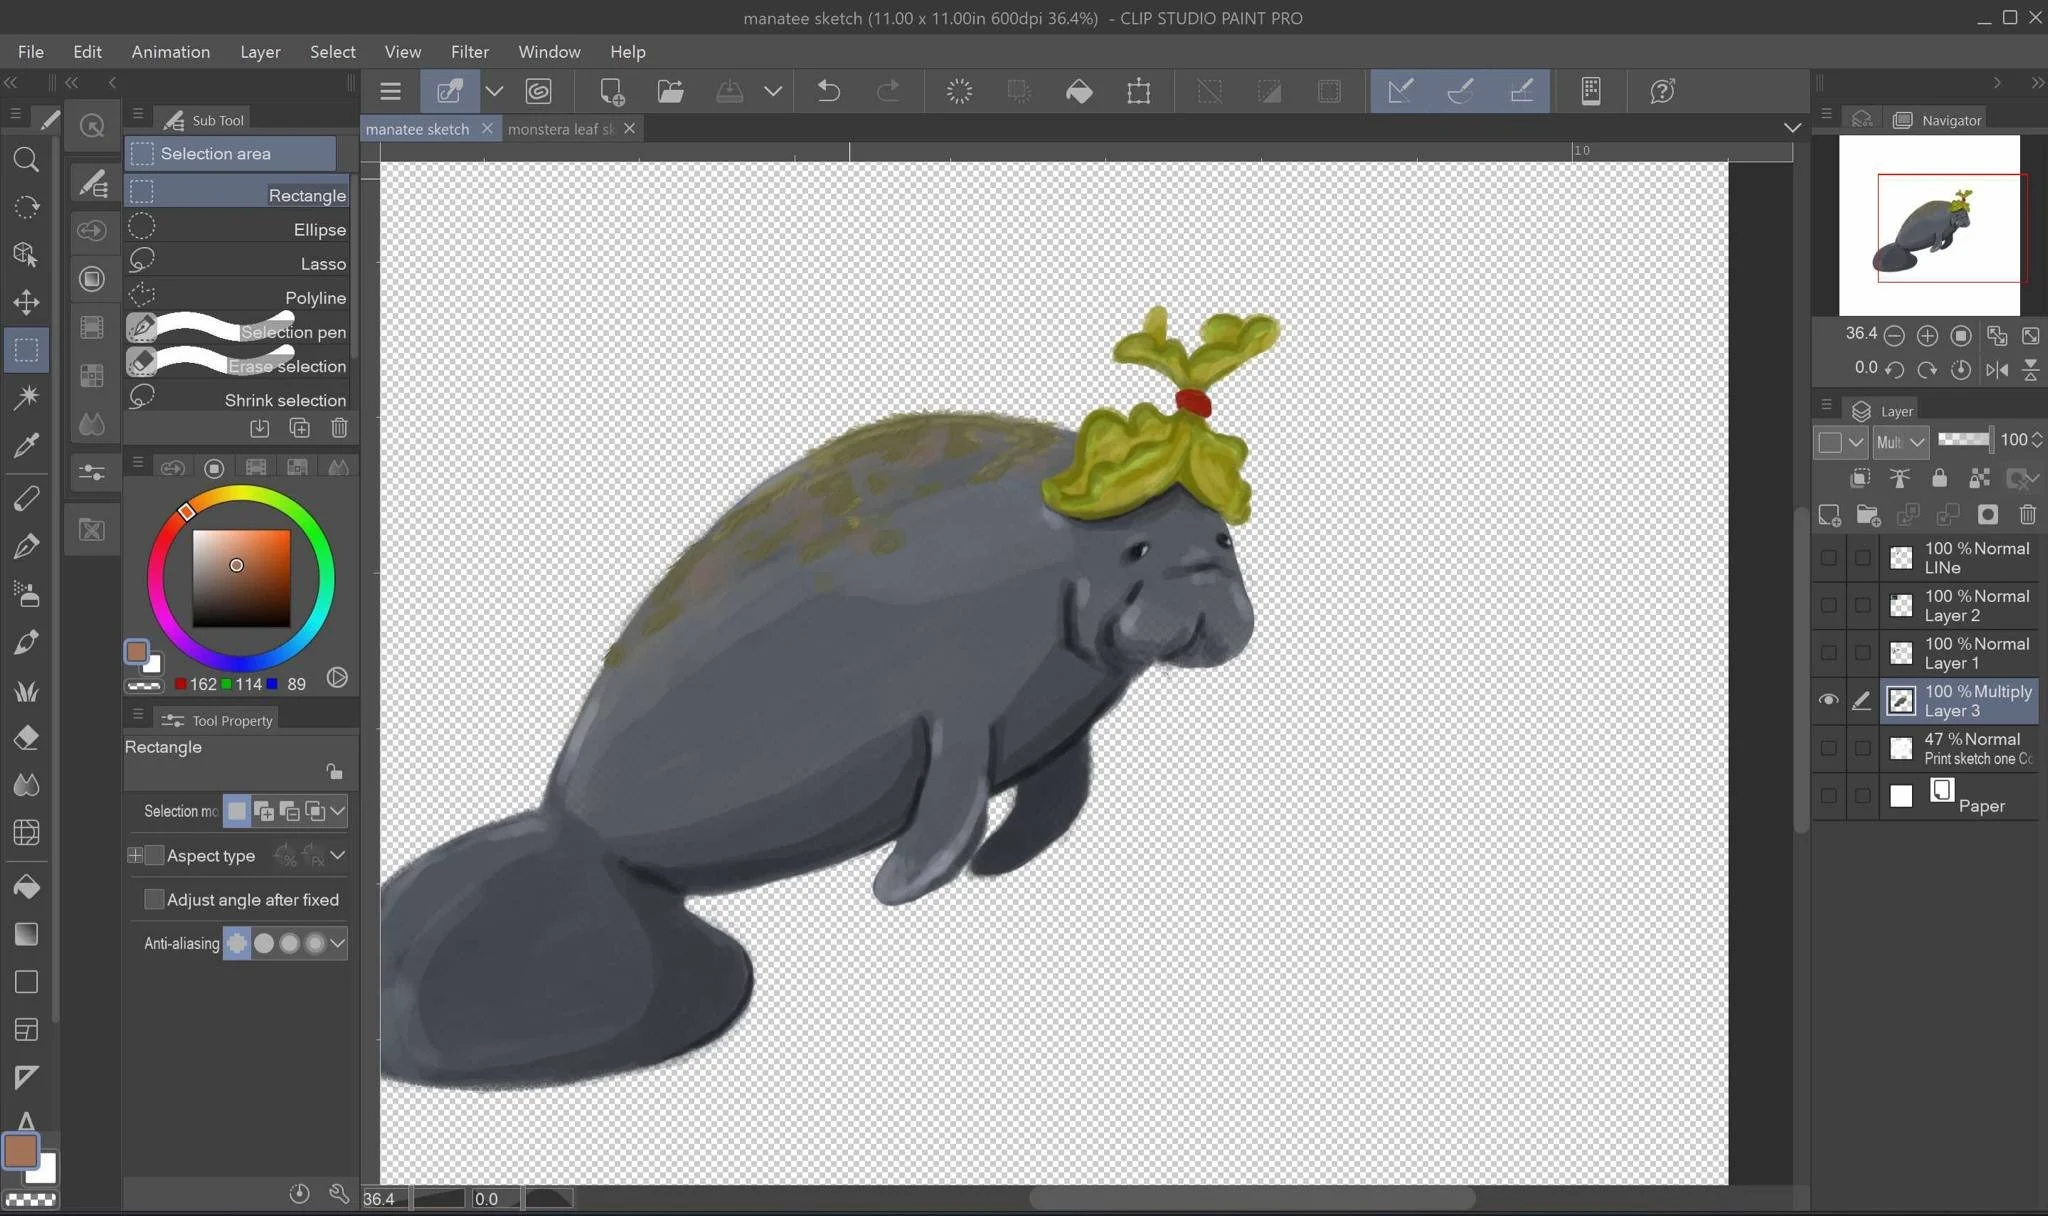This screenshot has height=1216, width=2048.
Task: Click the Fill bucket command bar icon
Action: tap(1078, 92)
